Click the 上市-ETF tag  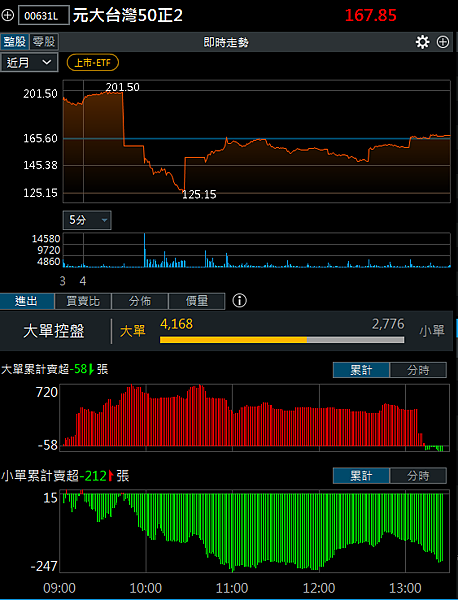[x=93, y=62]
